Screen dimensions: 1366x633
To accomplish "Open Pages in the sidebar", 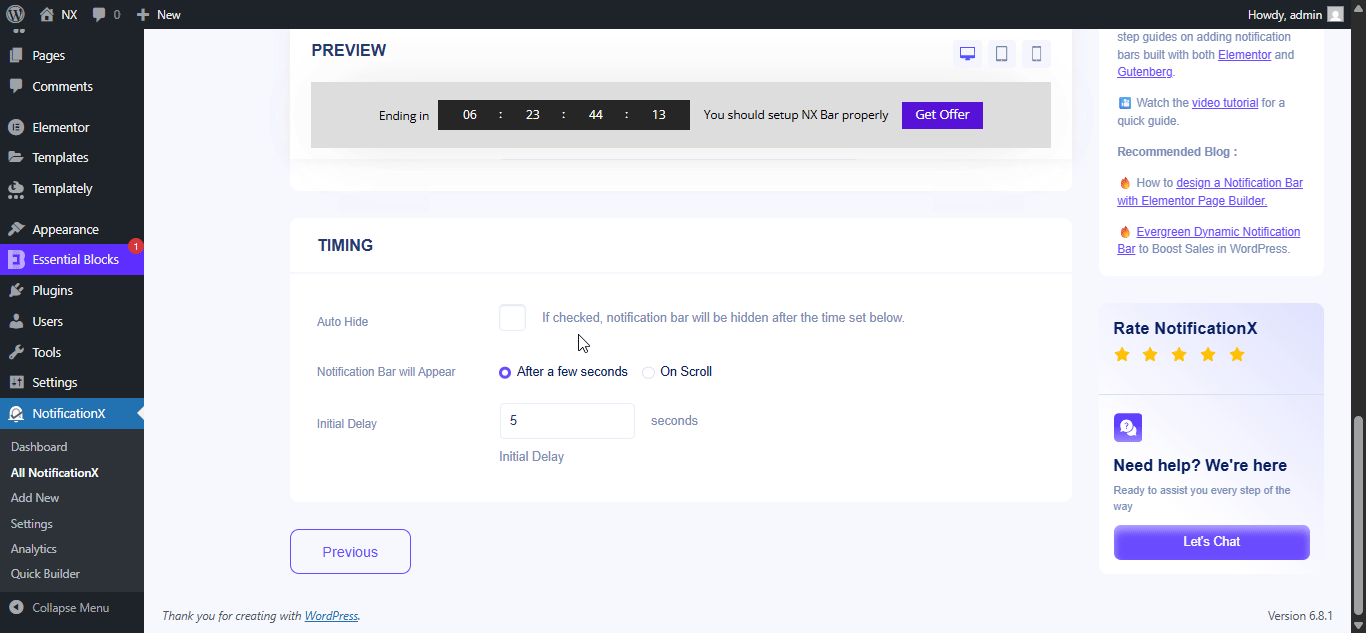I will [48, 56].
